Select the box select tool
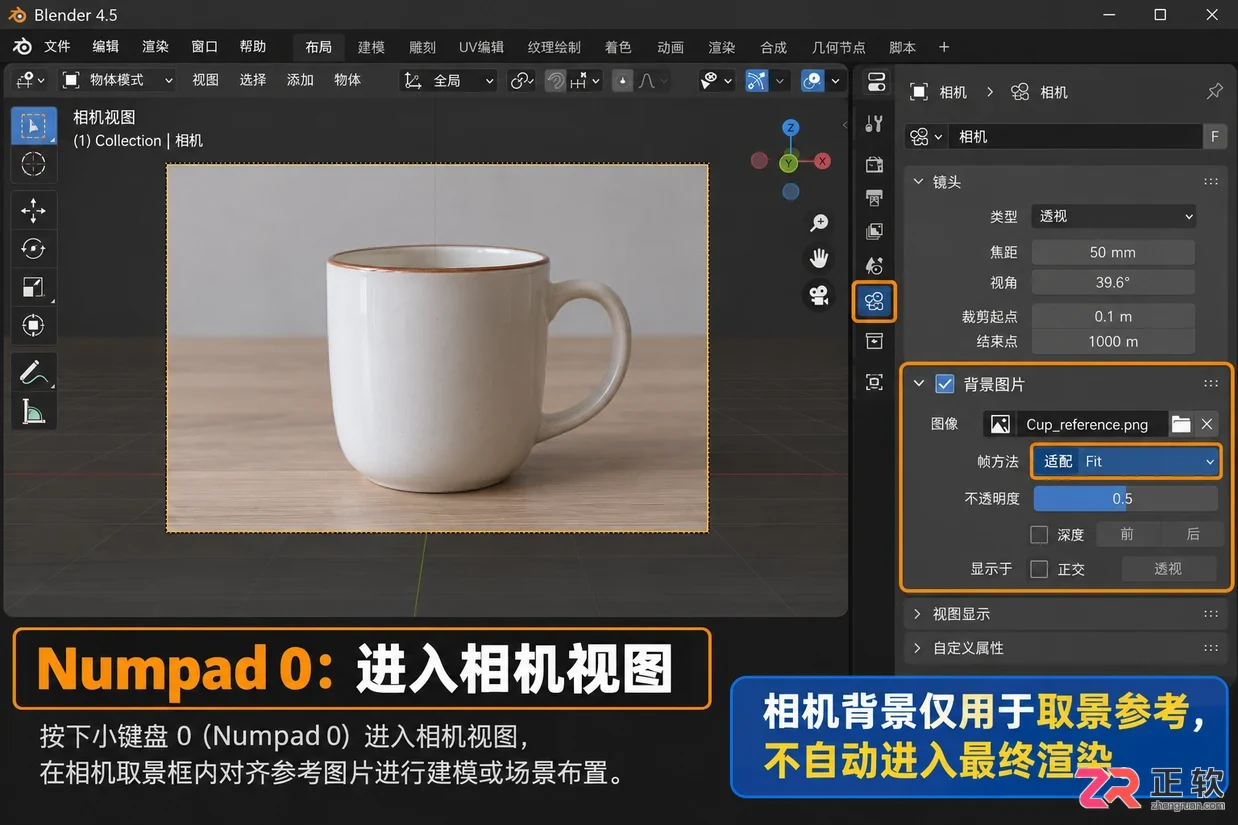This screenshot has width=1238, height=825. [34, 126]
